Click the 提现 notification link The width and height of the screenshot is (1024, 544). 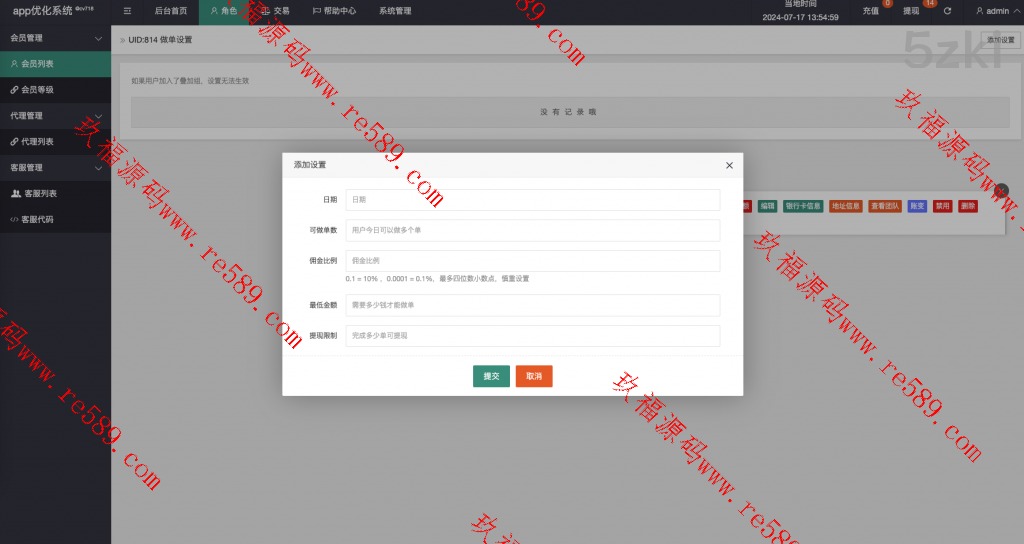[911, 11]
